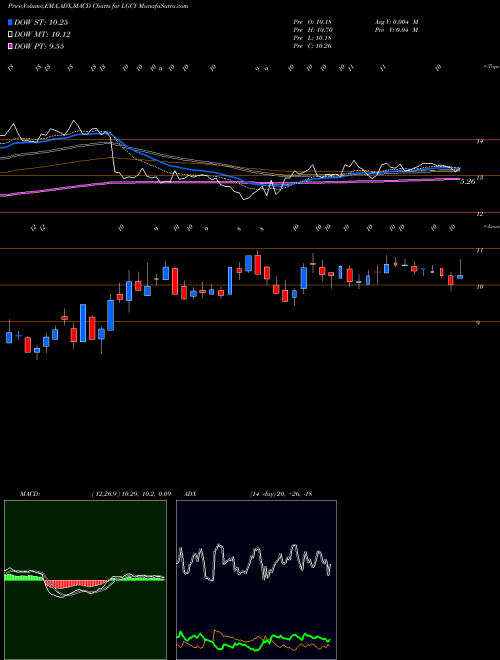
Task: Select the 'DOW PT: 9.55' legend text
Action: point(39,46)
